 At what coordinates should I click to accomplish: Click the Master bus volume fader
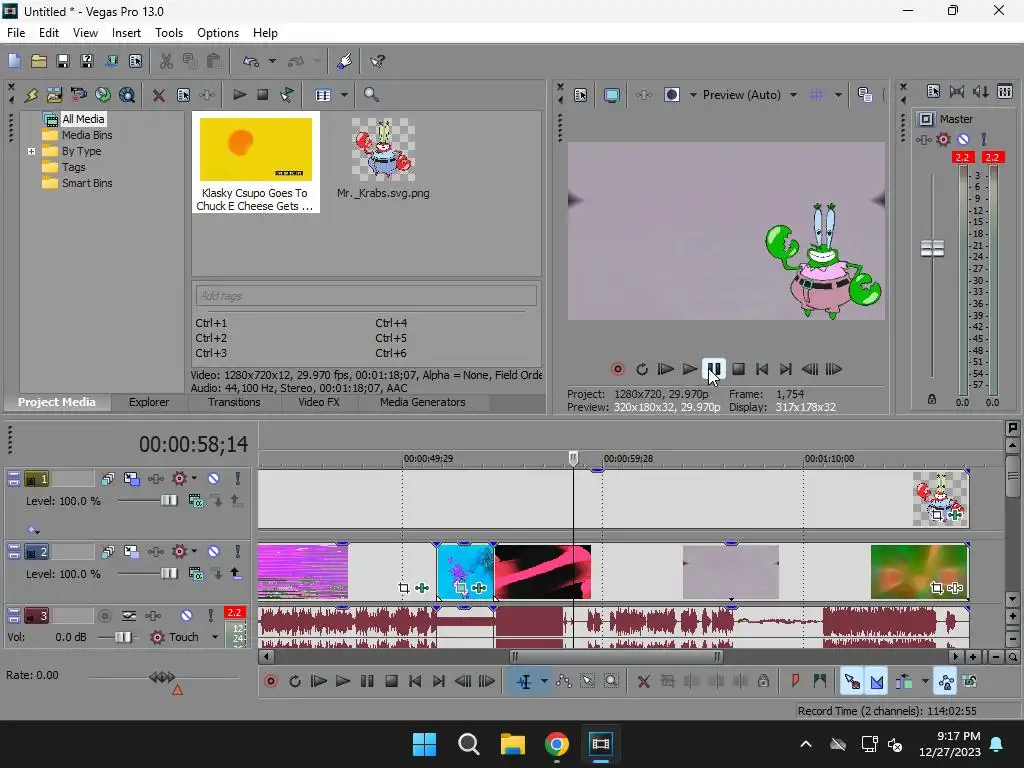point(932,248)
